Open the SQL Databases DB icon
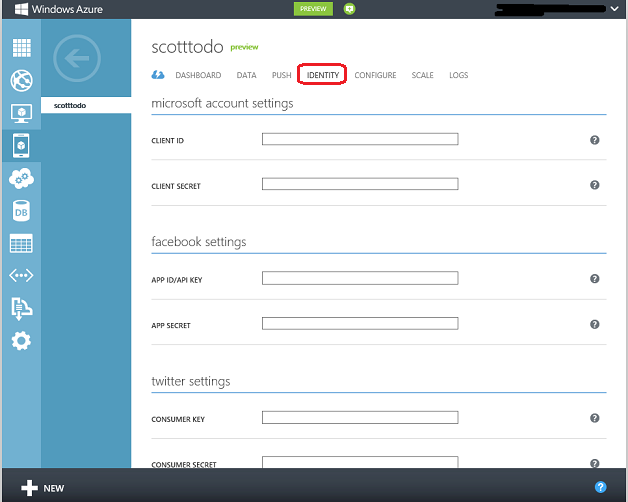 [x=21, y=211]
